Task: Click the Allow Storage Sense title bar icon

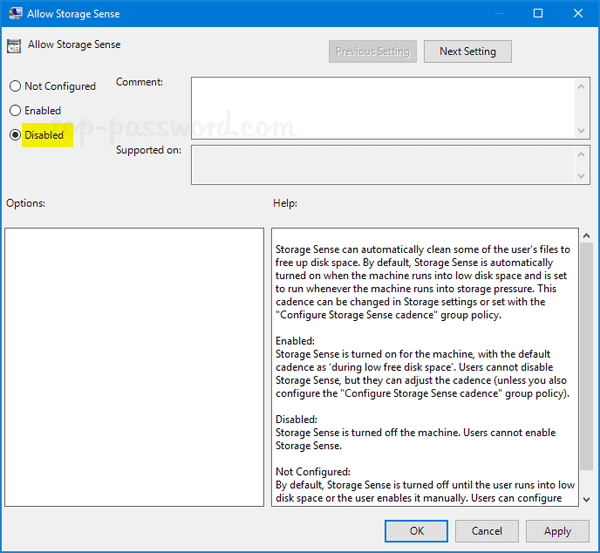Action: click(14, 14)
